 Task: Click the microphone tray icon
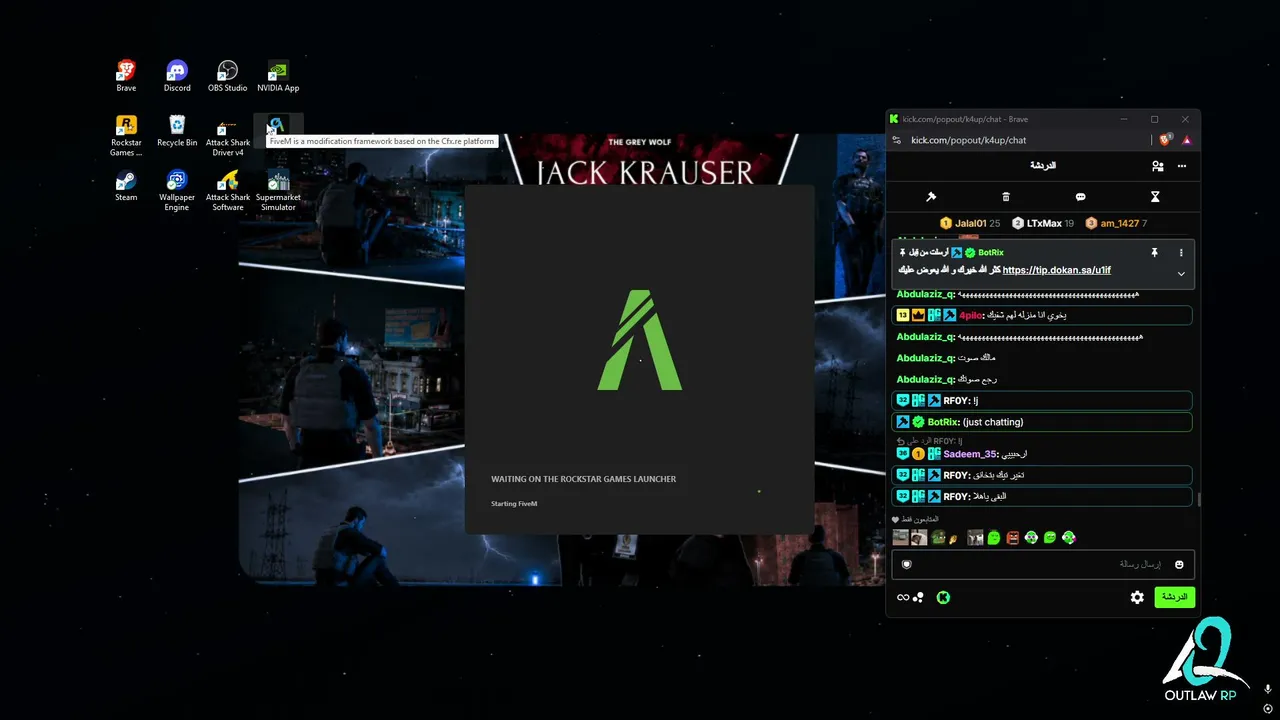(x=1268, y=690)
